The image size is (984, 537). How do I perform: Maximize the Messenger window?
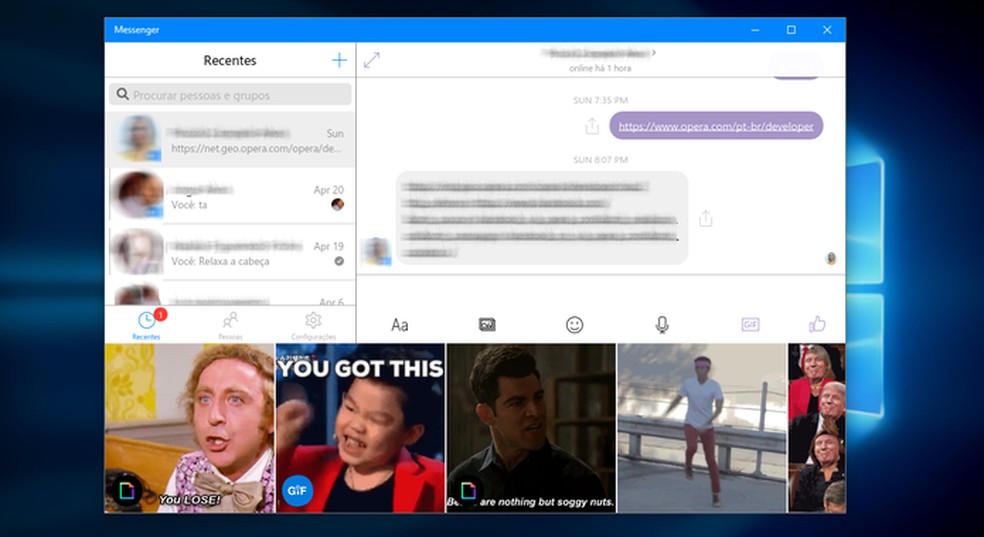(791, 29)
